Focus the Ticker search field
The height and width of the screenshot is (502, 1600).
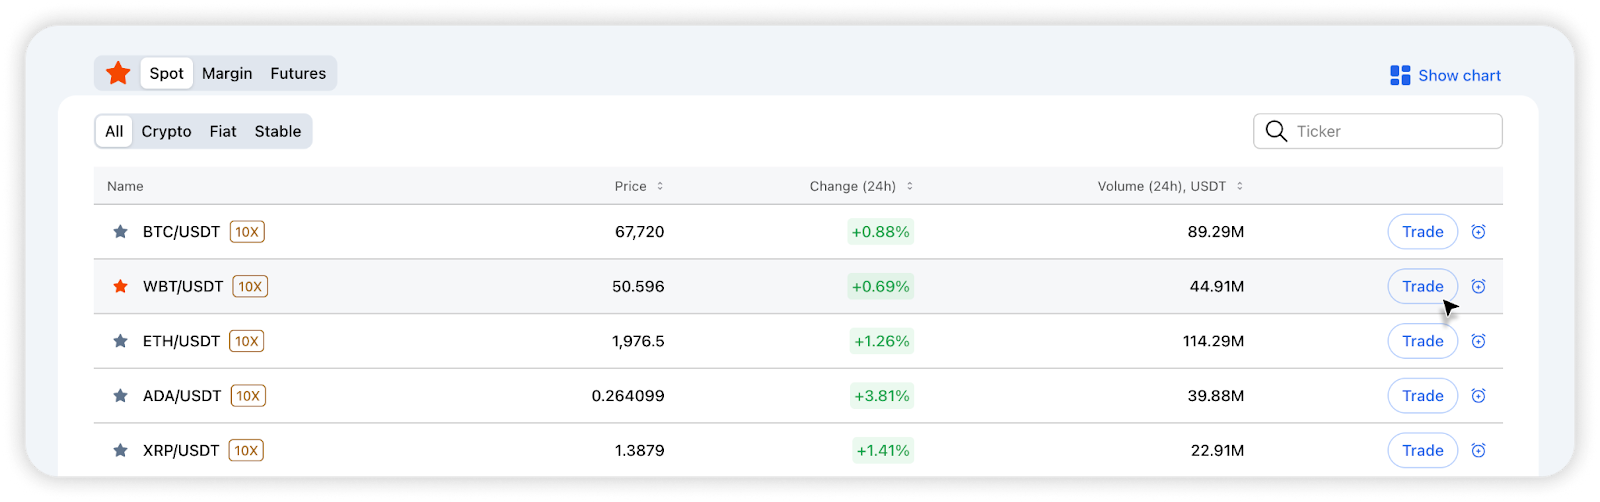[1390, 131]
